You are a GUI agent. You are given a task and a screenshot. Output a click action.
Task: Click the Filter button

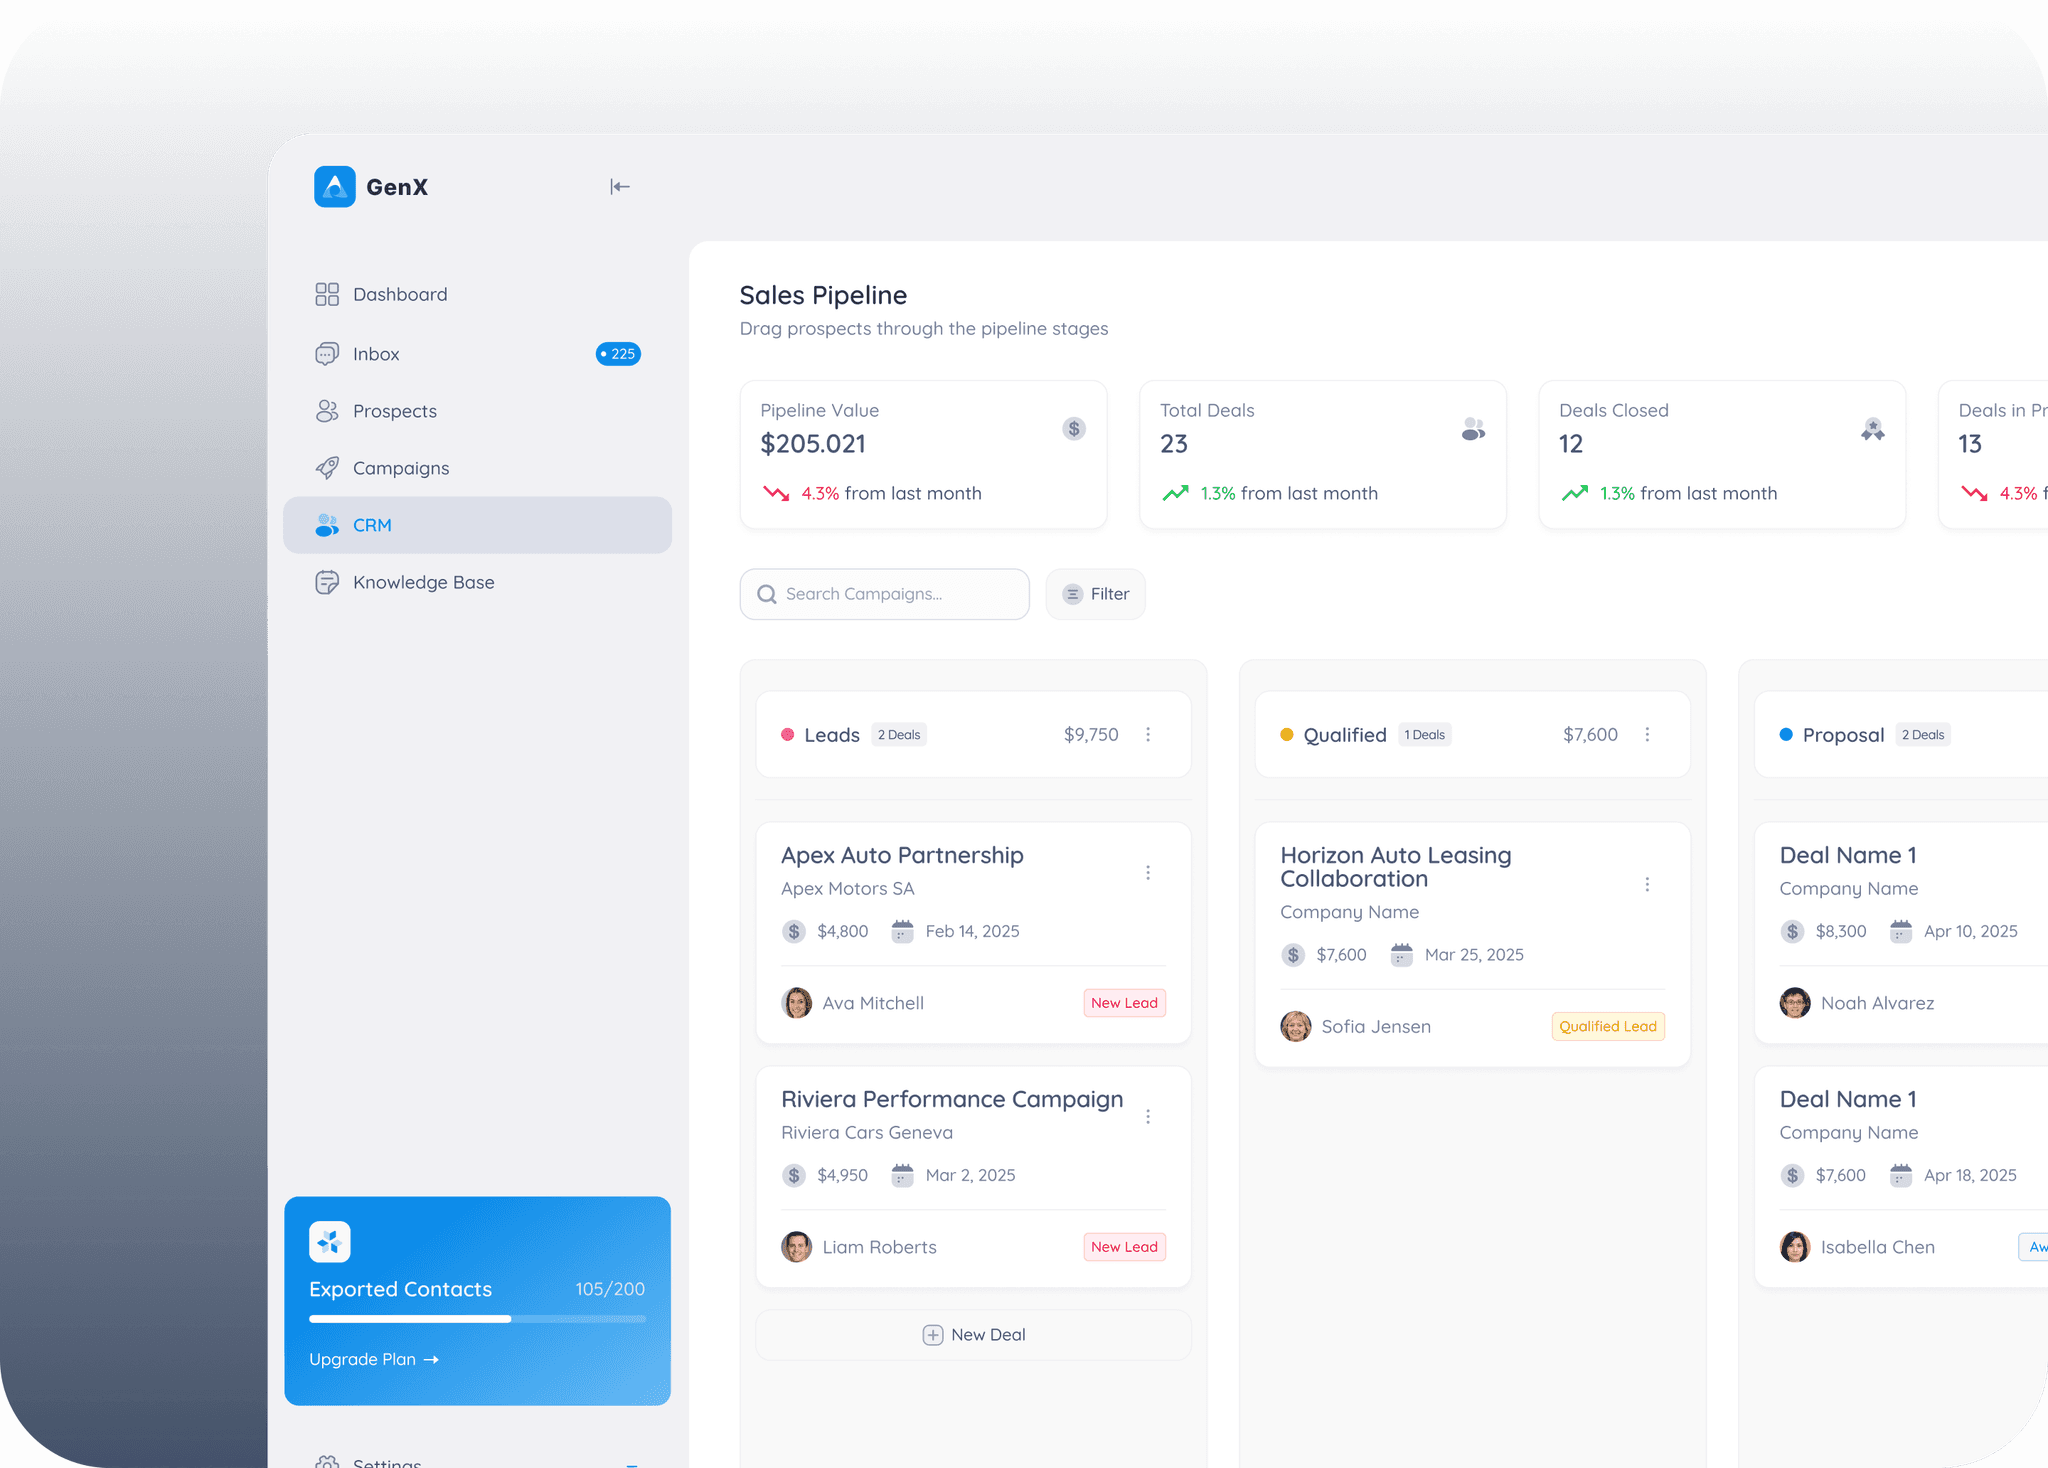pos(1095,594)
